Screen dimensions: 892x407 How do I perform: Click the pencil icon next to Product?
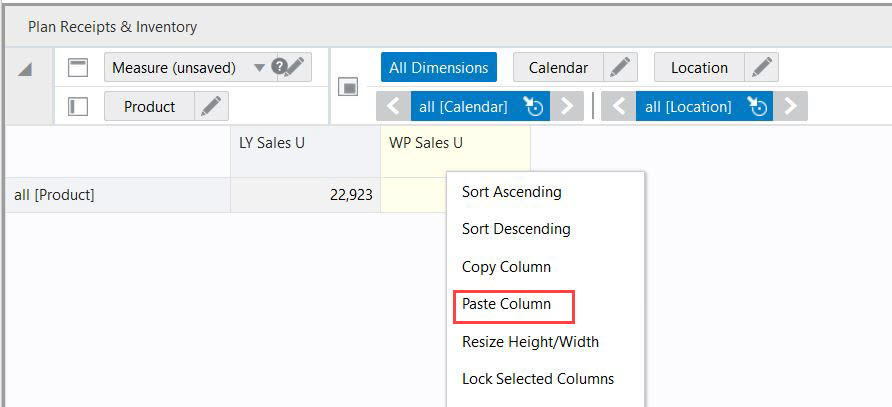211,106
